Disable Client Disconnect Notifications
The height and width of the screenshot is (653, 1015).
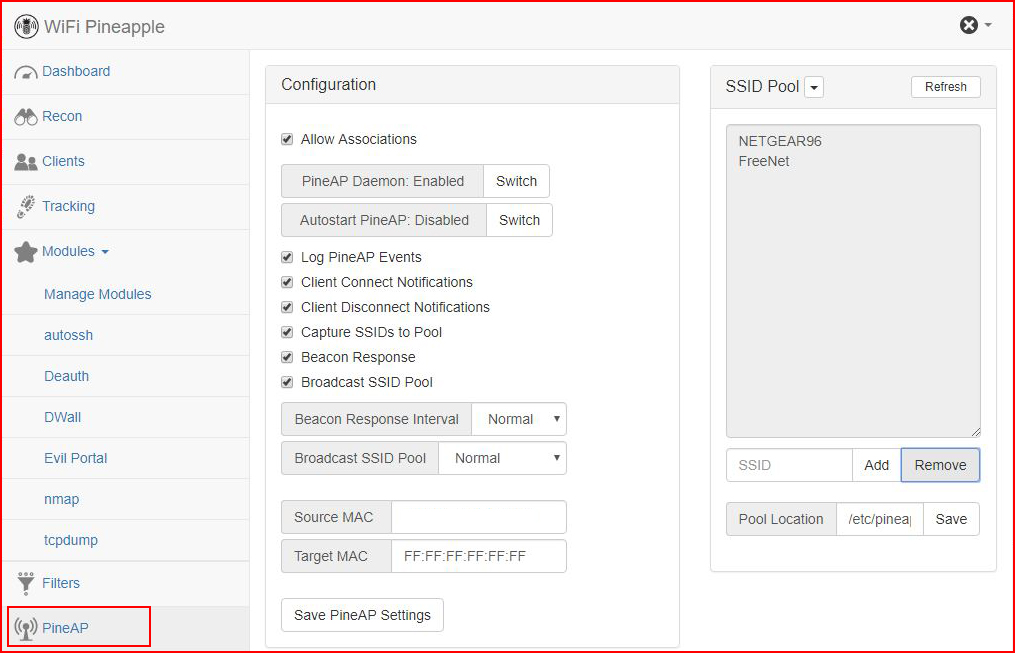pos(287,307)
